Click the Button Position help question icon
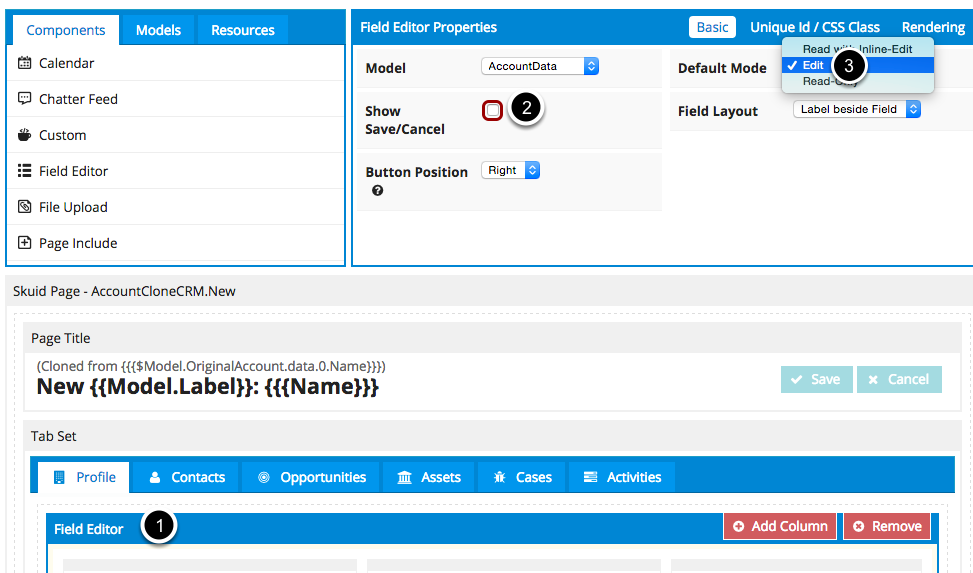This screenshot has width=973, height=573. point(377,191)
